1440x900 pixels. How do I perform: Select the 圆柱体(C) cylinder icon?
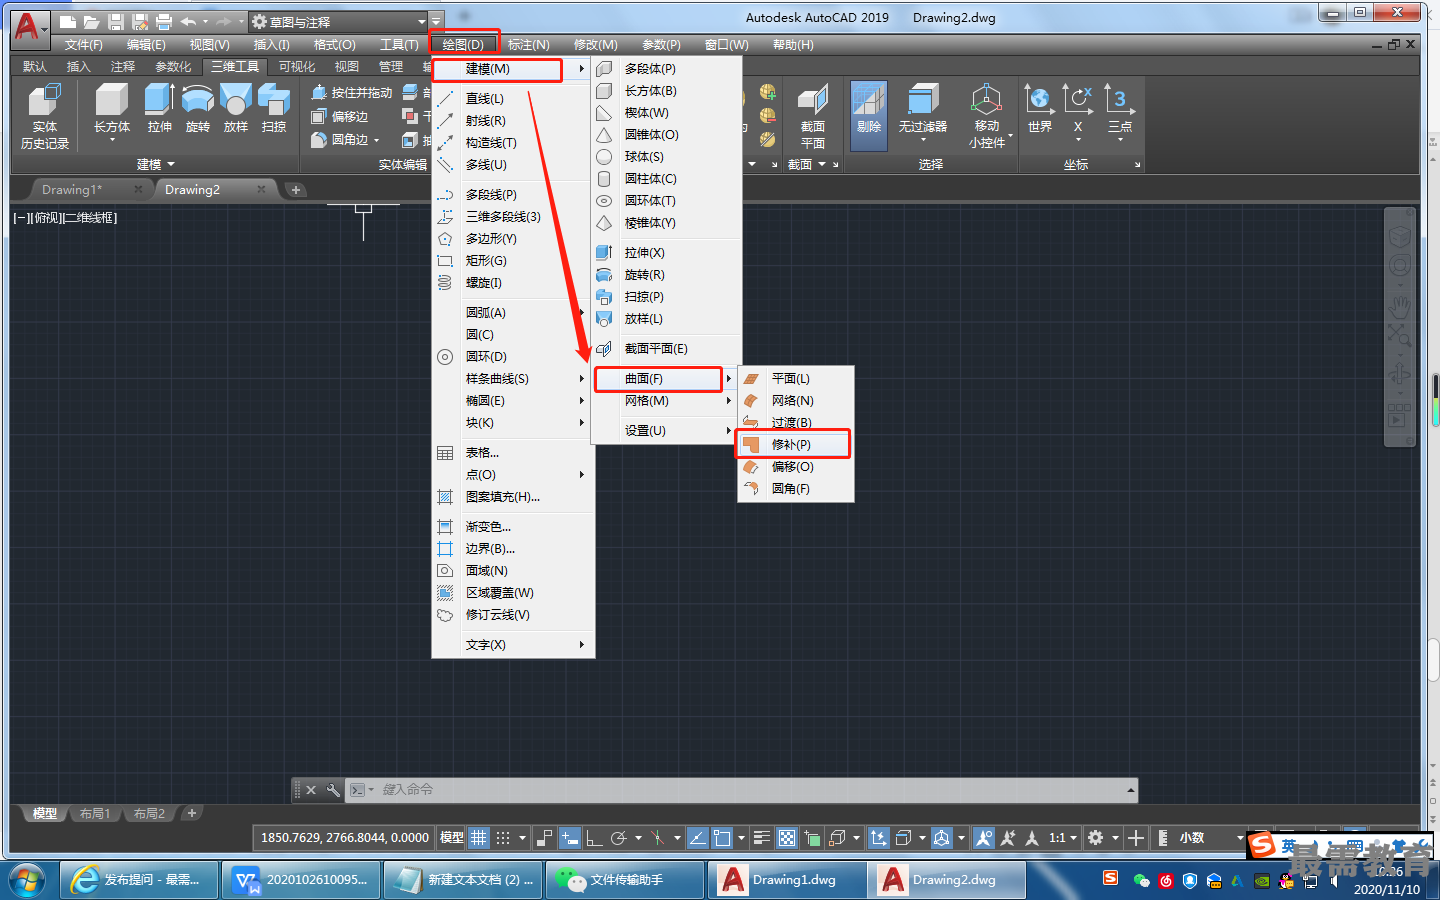pos(604,179)
